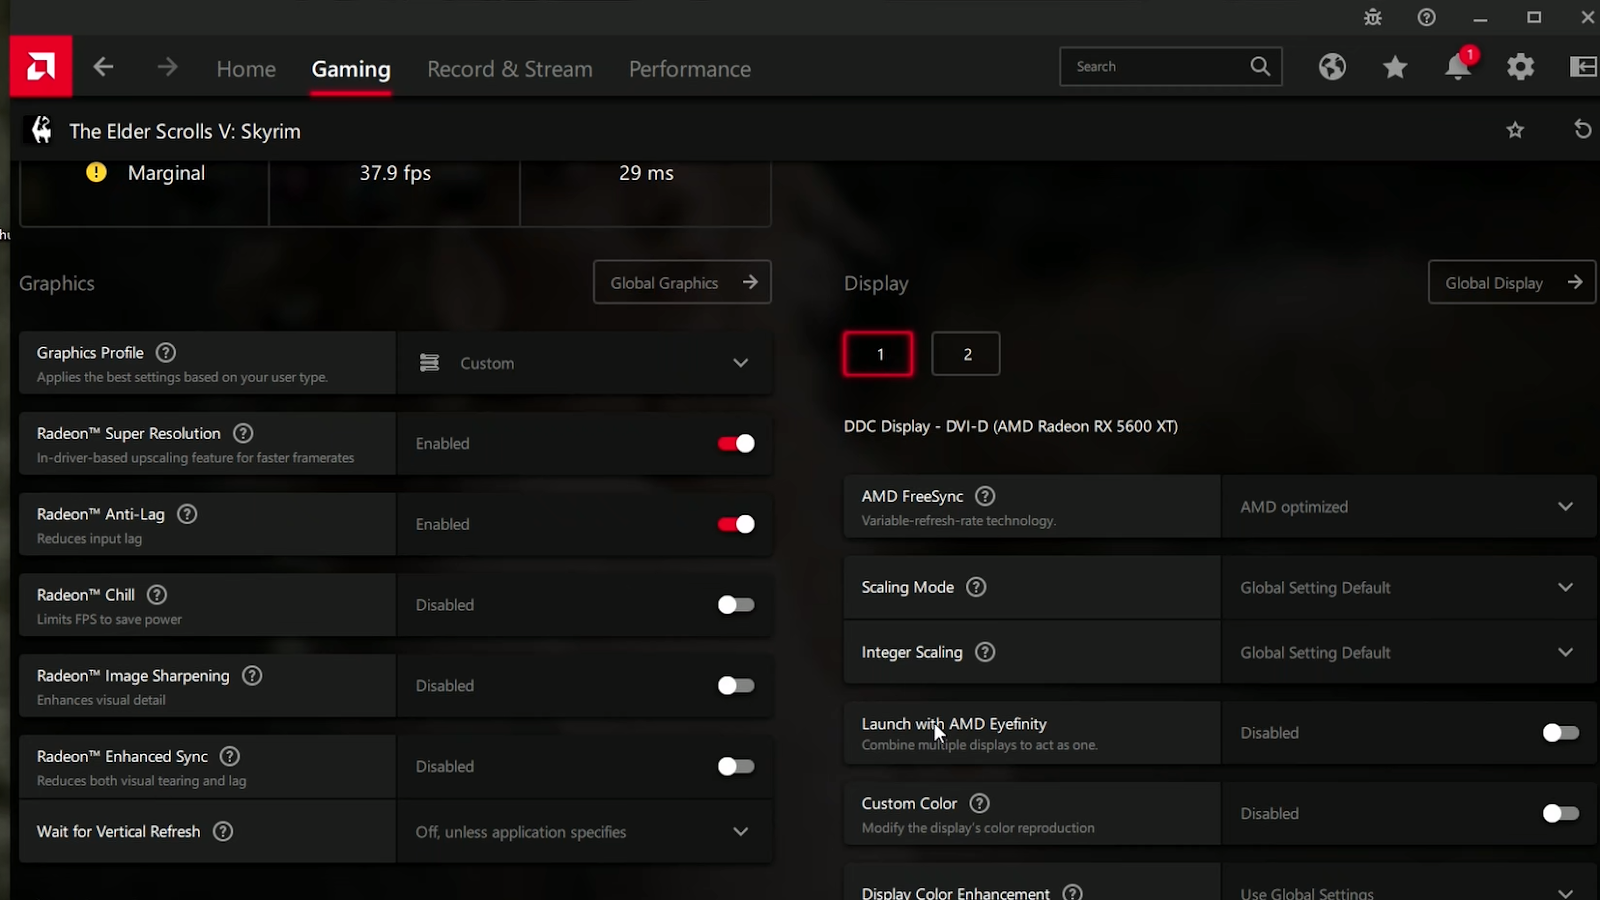Open Global Display settings
This screenshot has height=900, width=1600.
[1512, 283]
